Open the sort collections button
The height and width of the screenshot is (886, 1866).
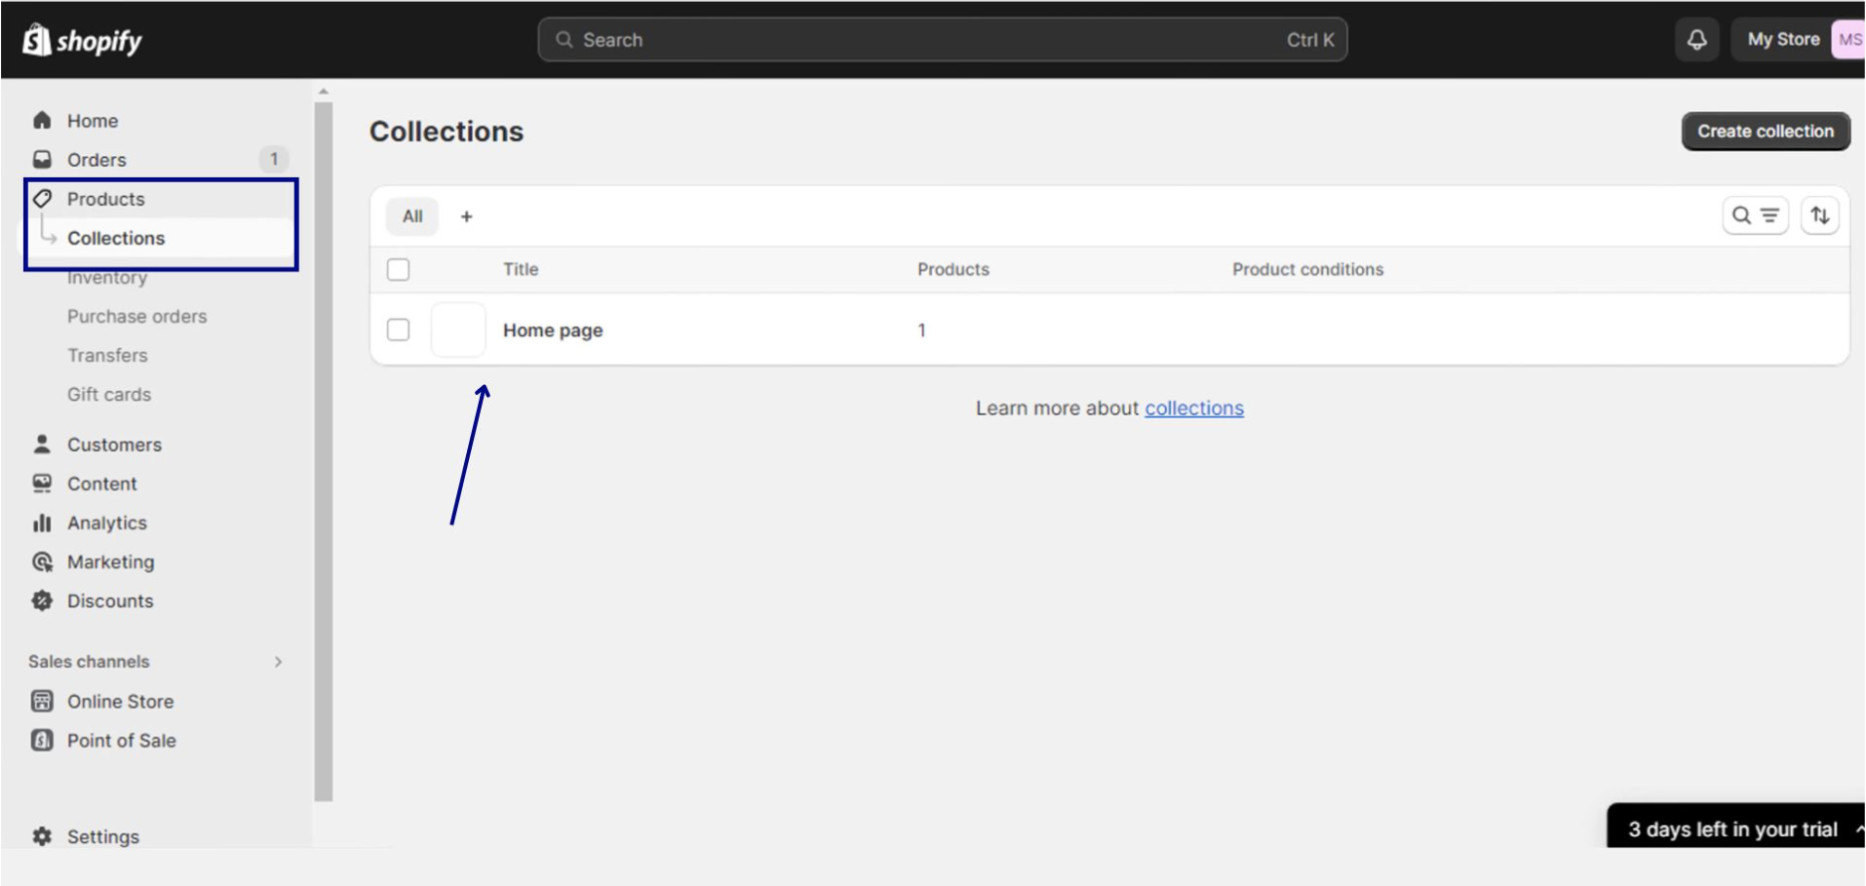coord(1820,215)
